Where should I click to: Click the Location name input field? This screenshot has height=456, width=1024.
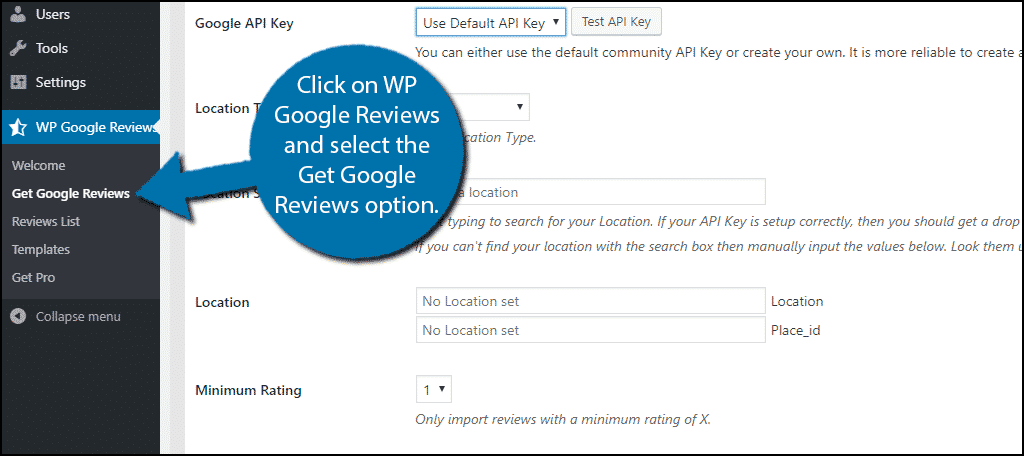(590, 301)
